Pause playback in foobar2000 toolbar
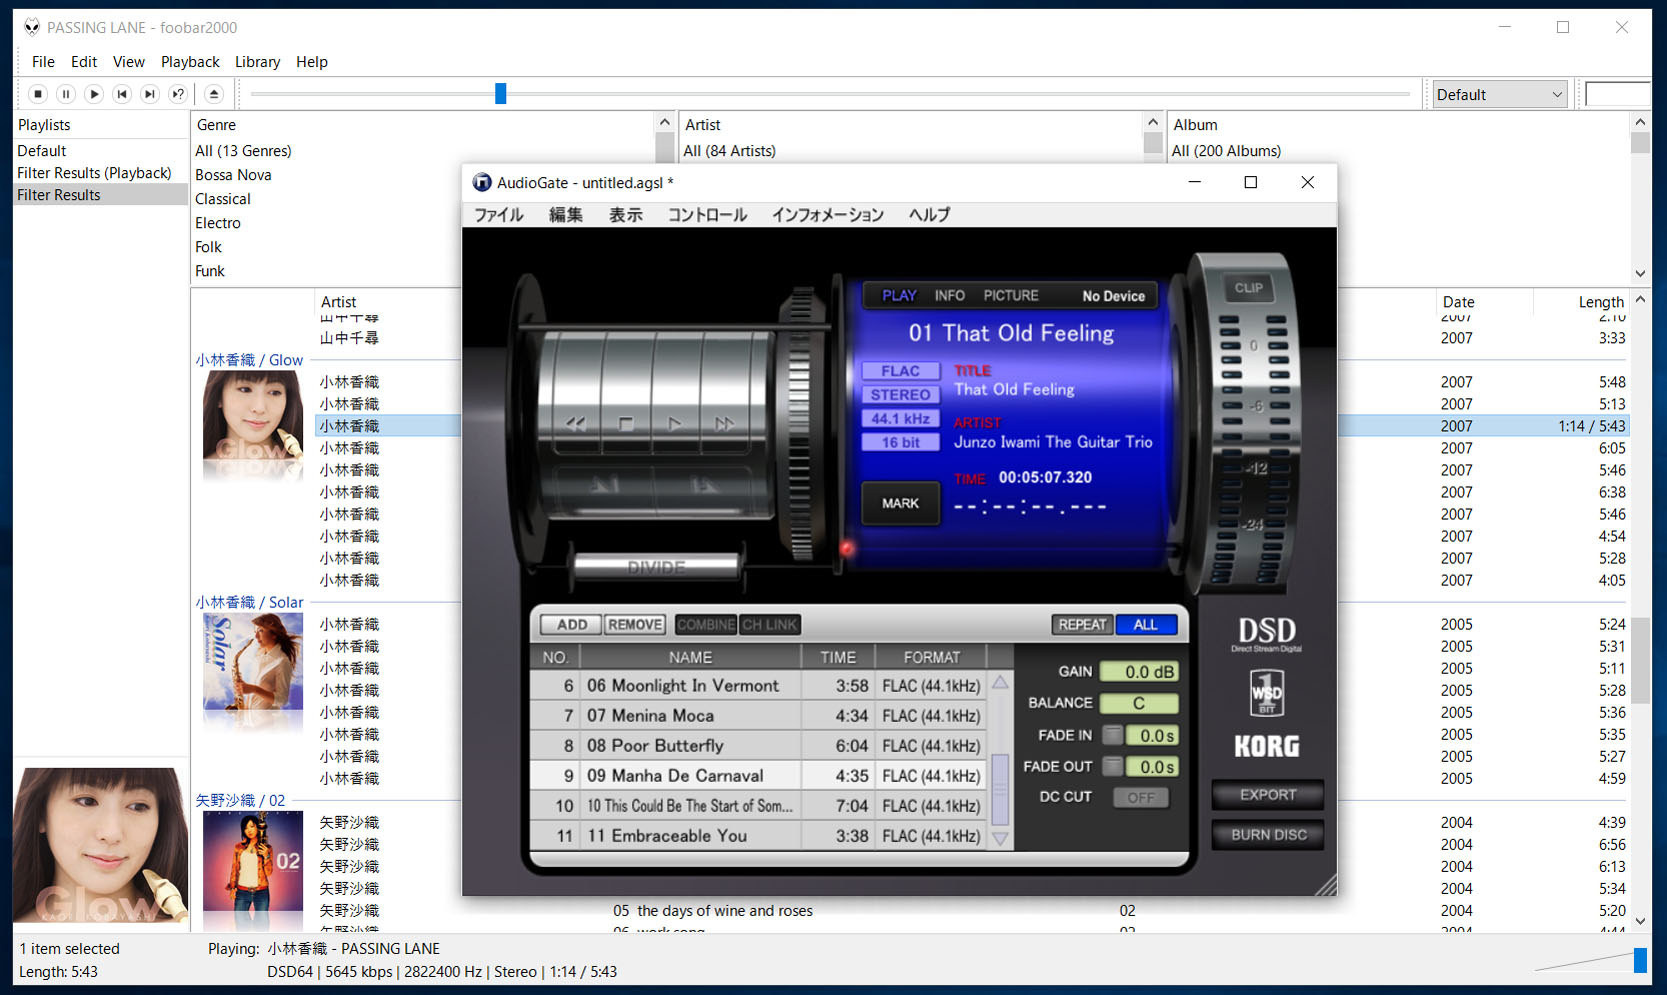 pyautogui.click(x=66, y=94)
